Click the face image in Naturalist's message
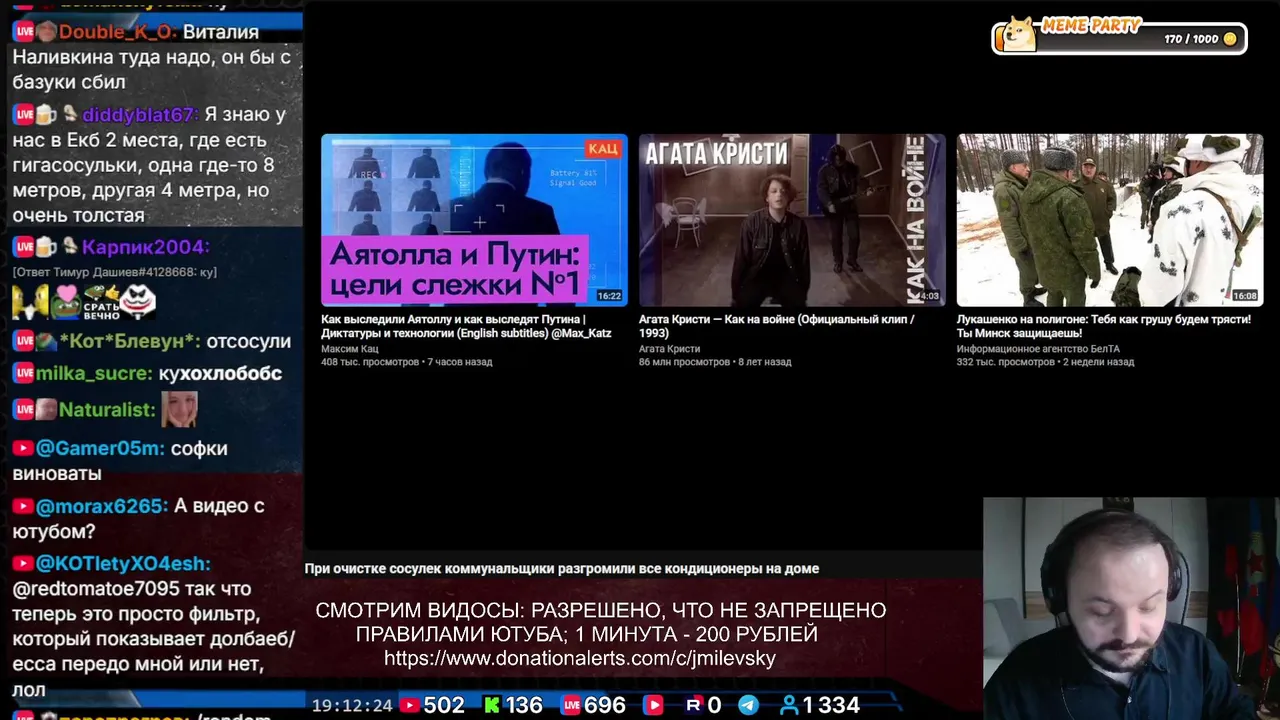Screen dimensions: 1280x720 pos(179,409)
